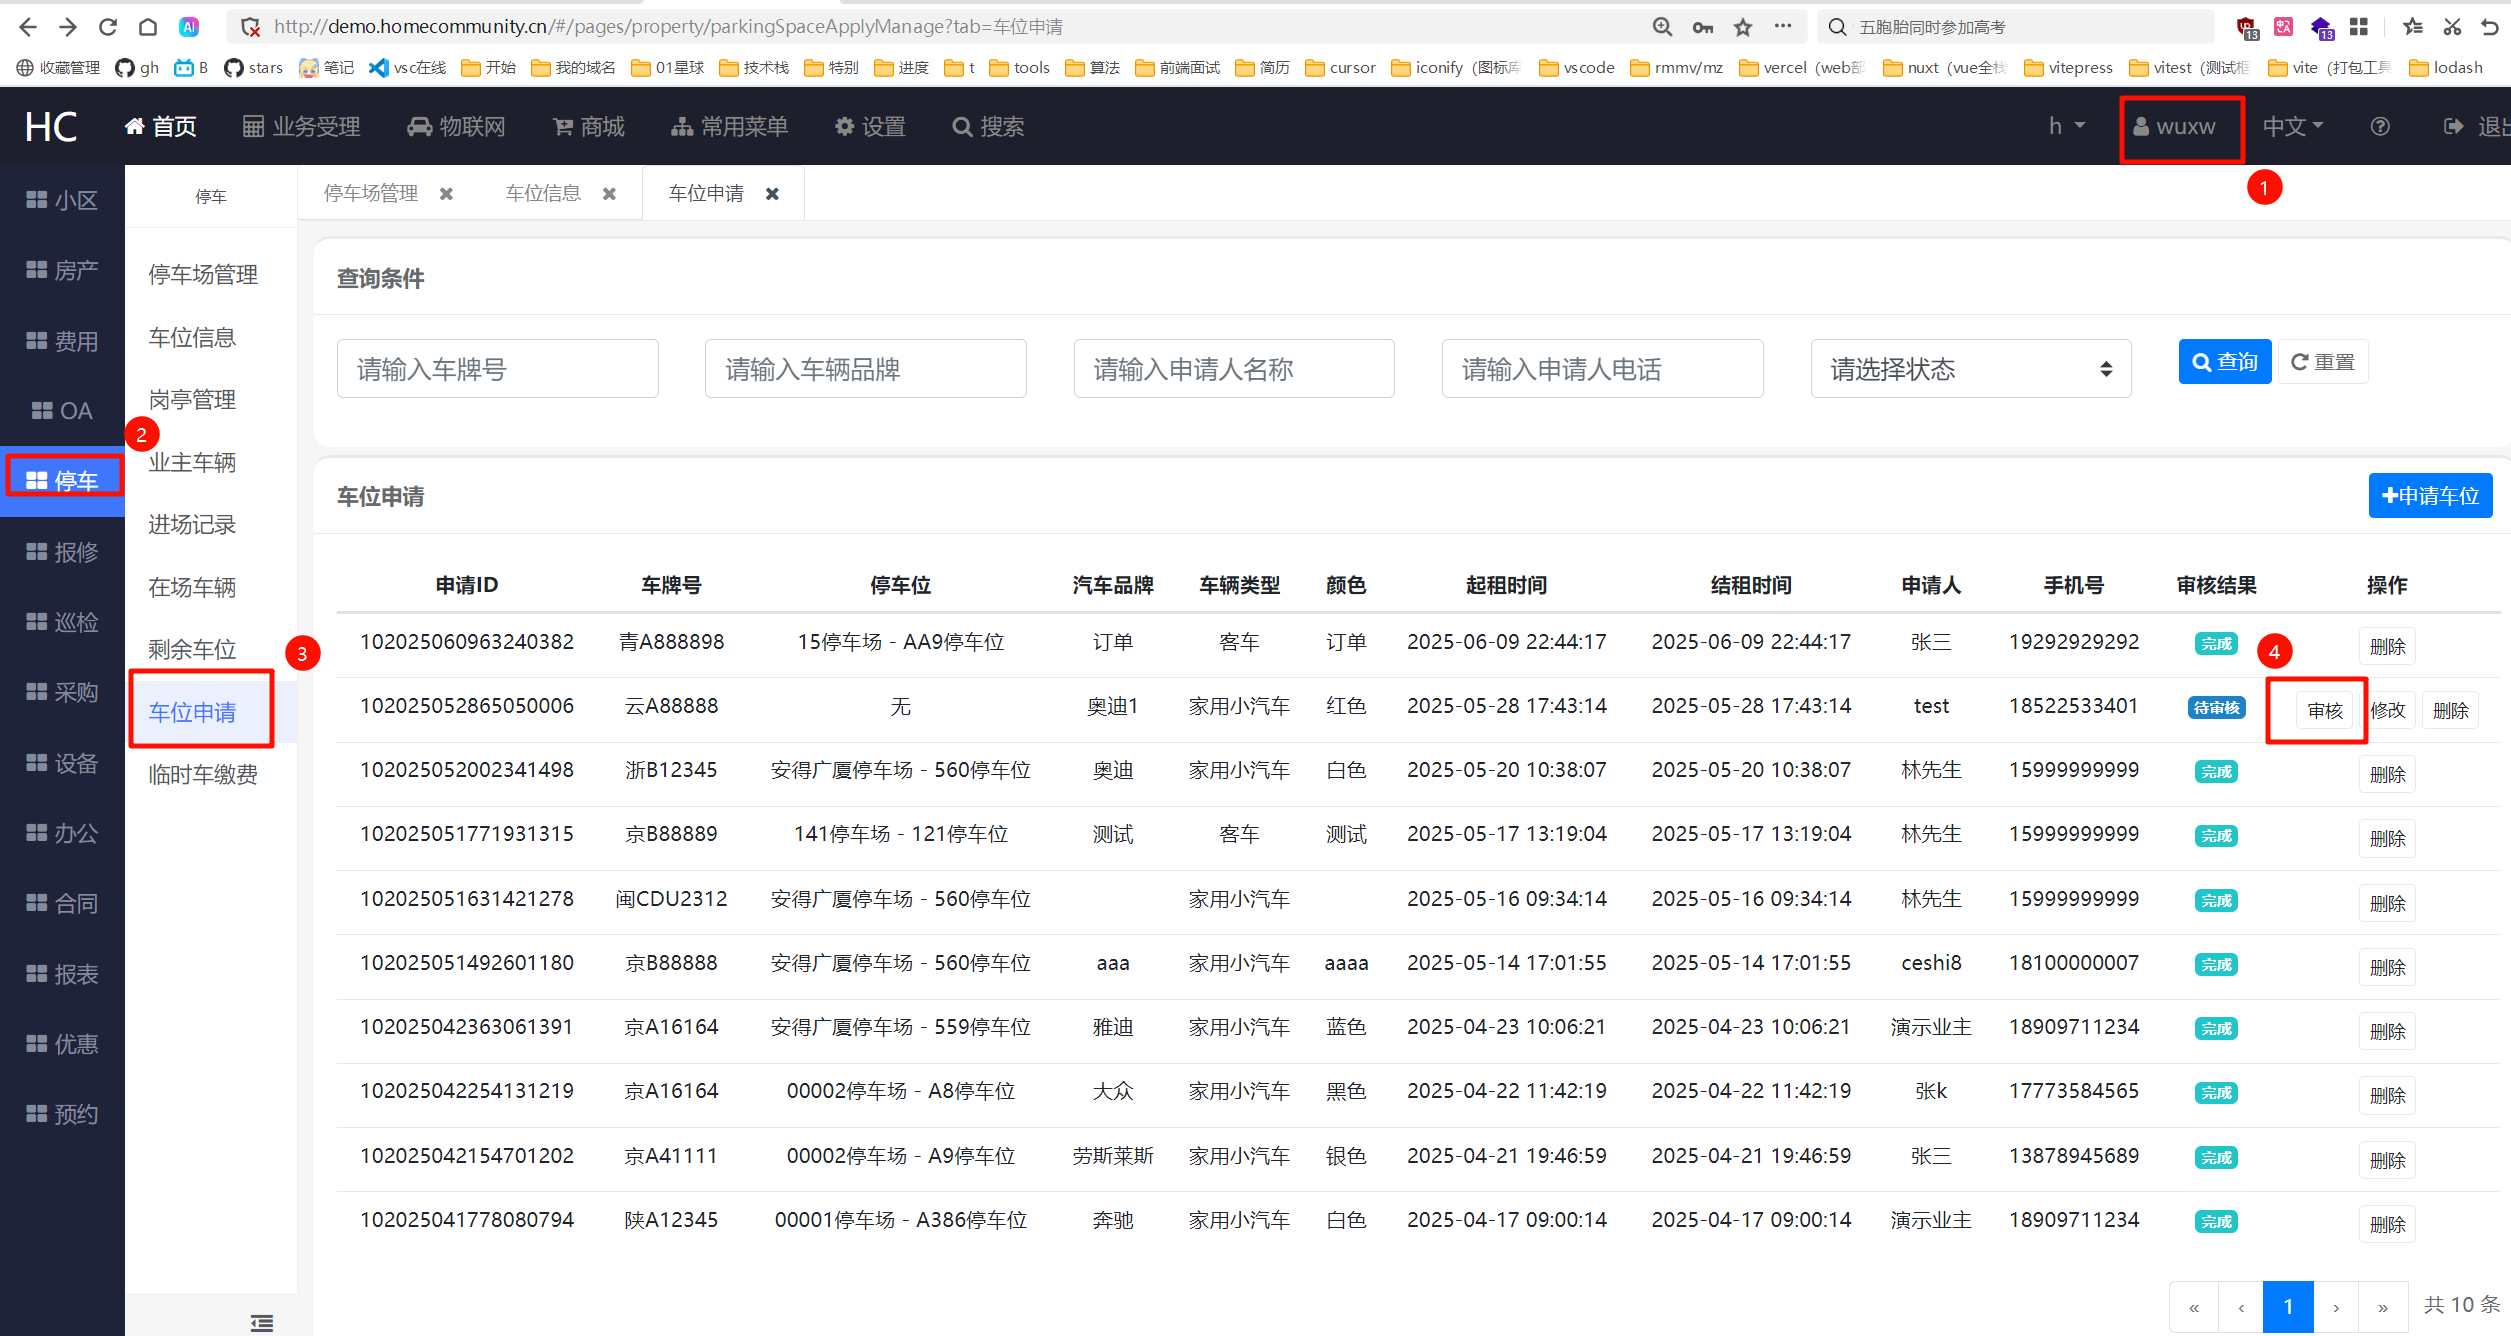This screenshot has width=2511, height=1336.
Task: Open browser home page icon
Action: point(148,27)
